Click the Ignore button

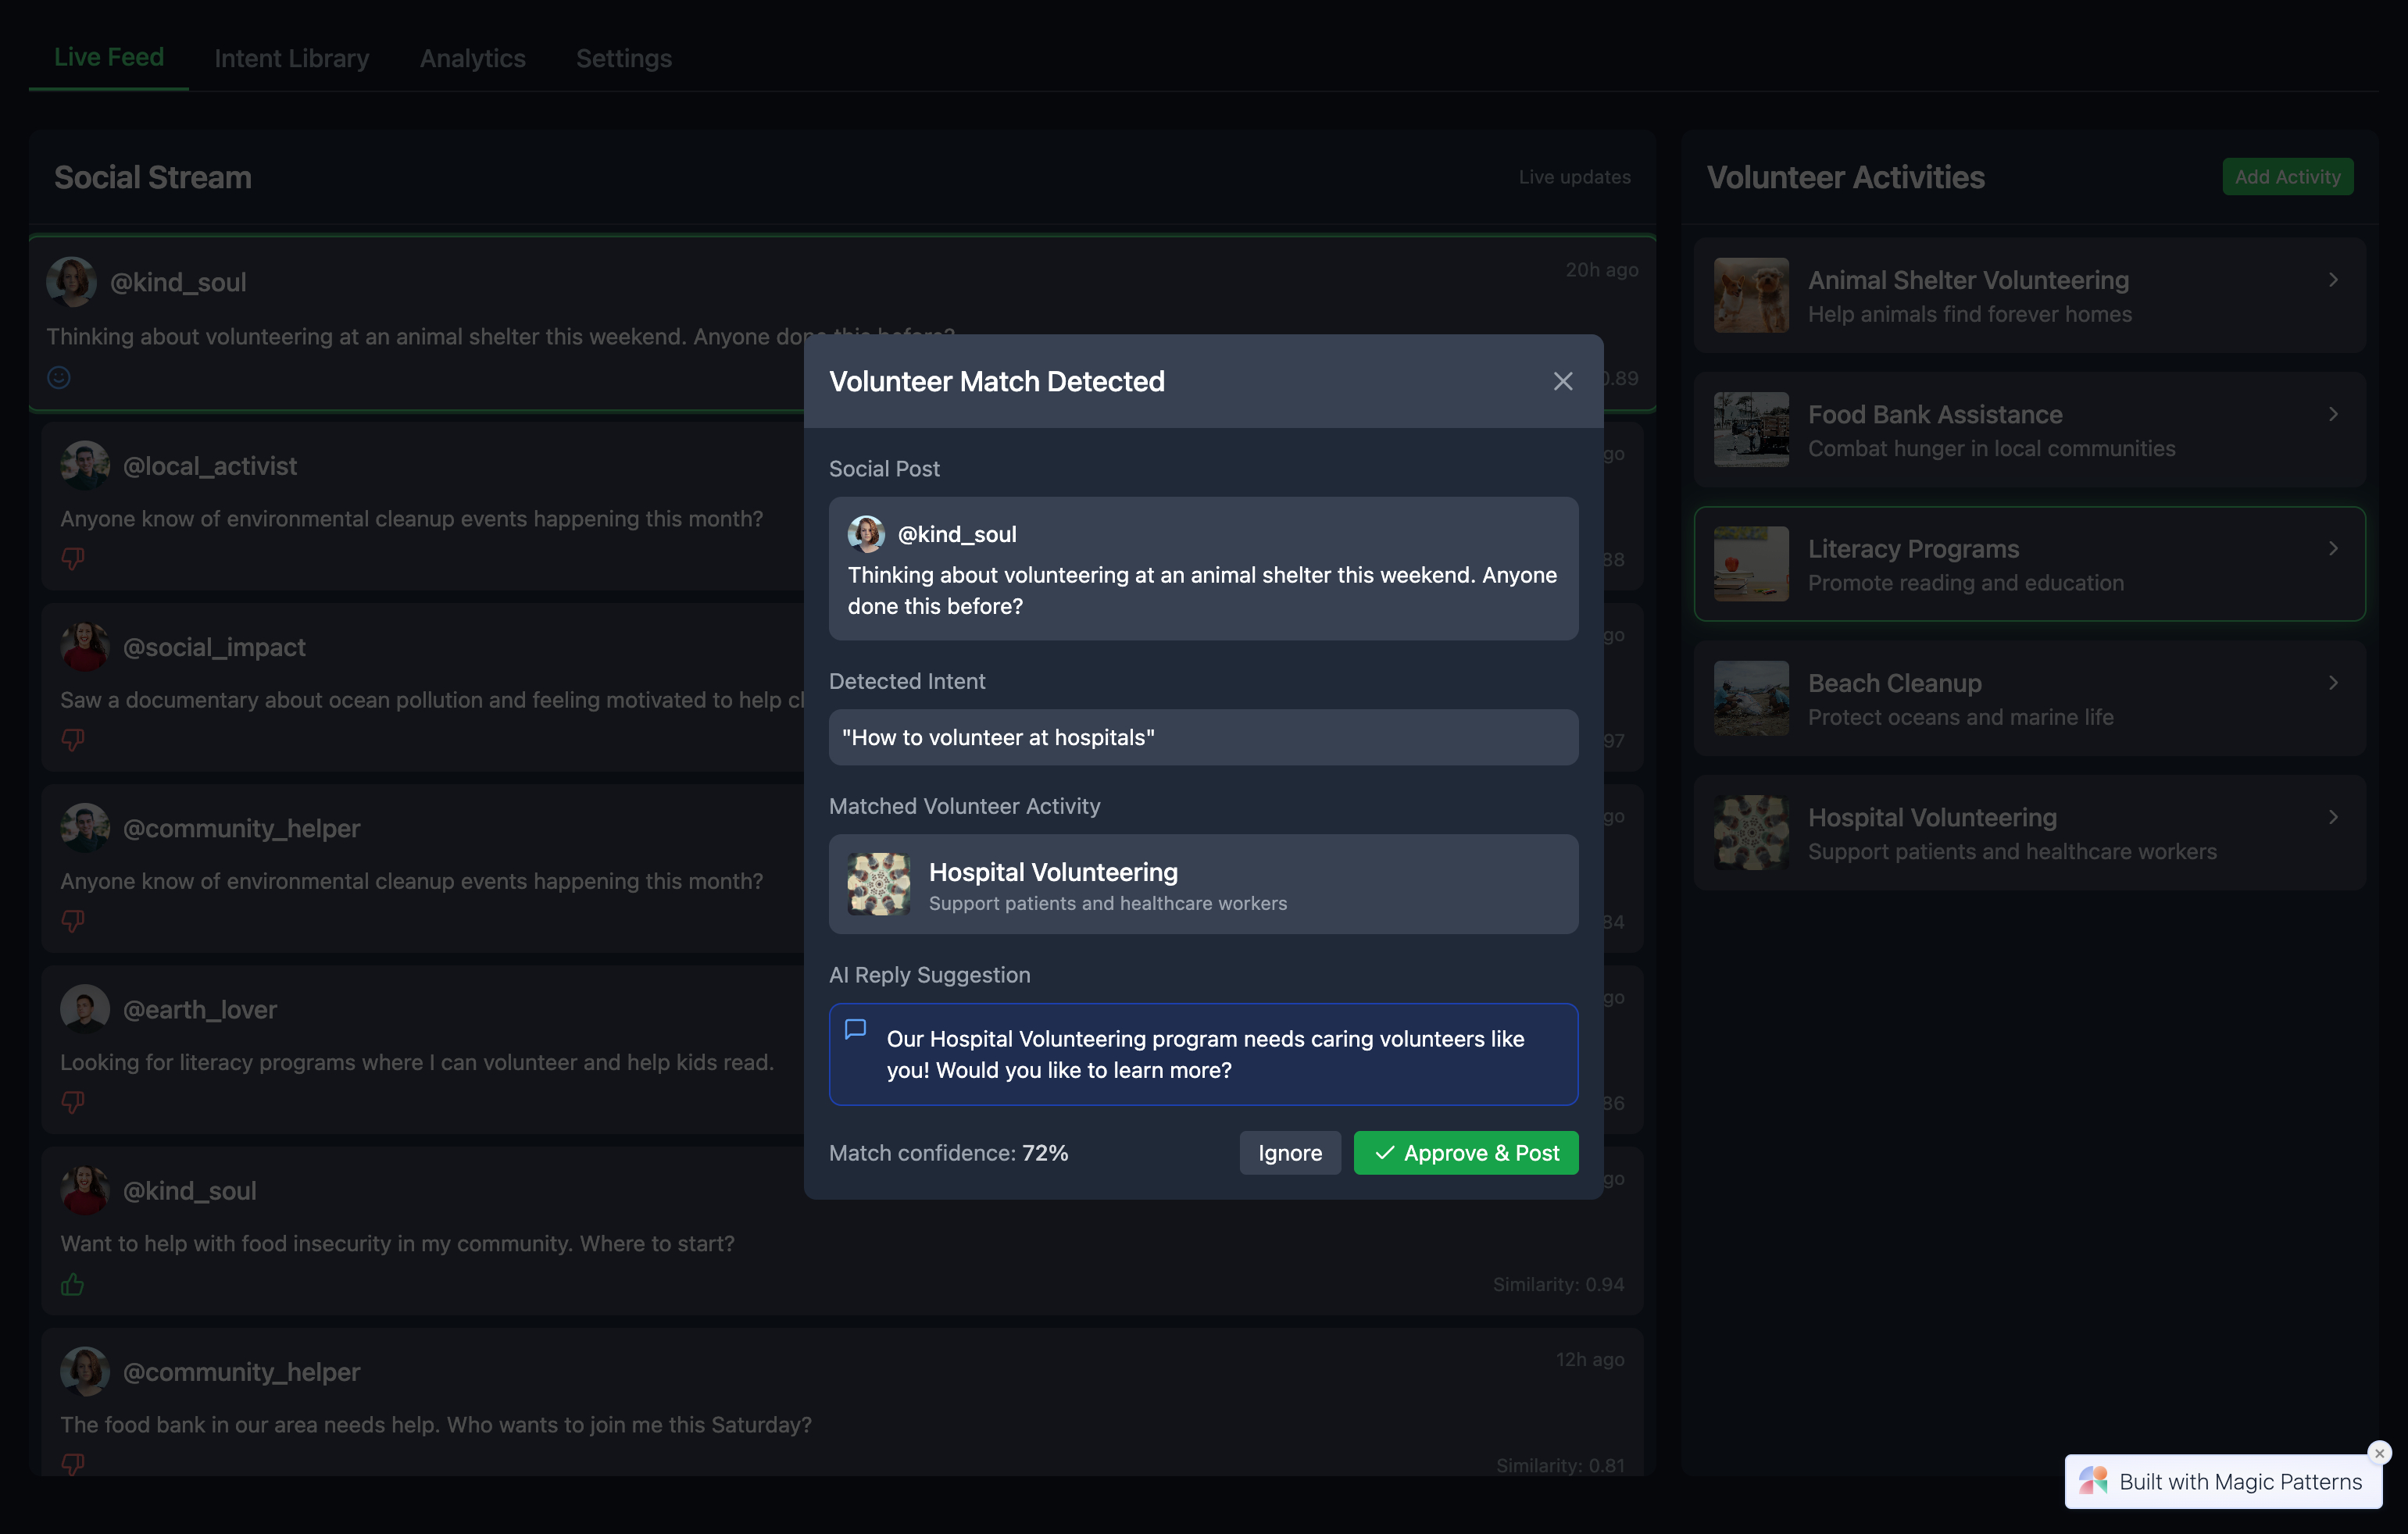pos(1289,1153)
